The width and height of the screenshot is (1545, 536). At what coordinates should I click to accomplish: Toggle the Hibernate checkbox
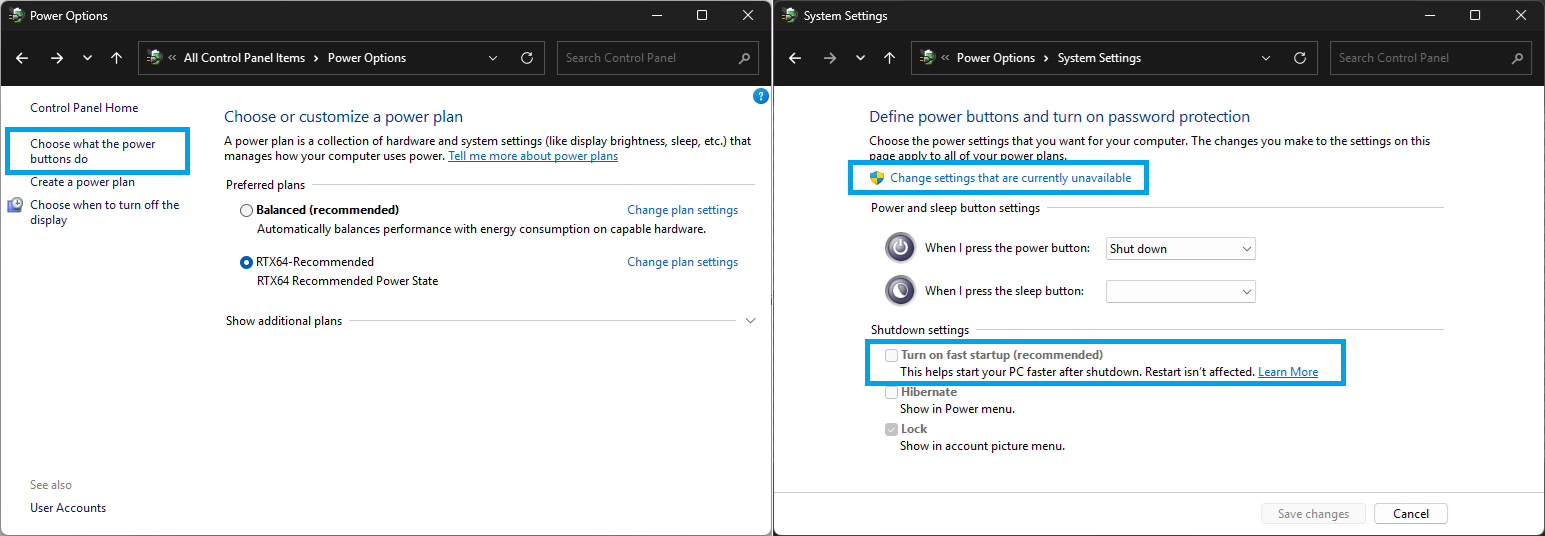891,392
